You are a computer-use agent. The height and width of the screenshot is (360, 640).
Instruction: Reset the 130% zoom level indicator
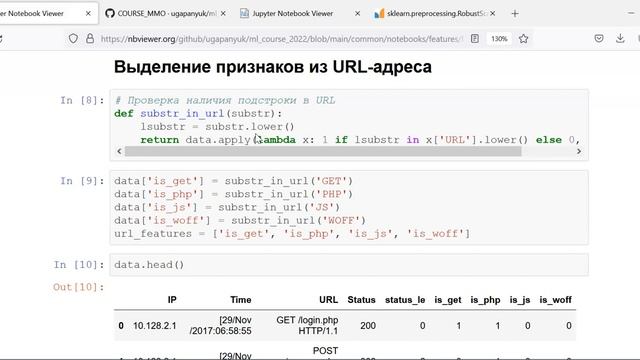(x=499, y=39)
